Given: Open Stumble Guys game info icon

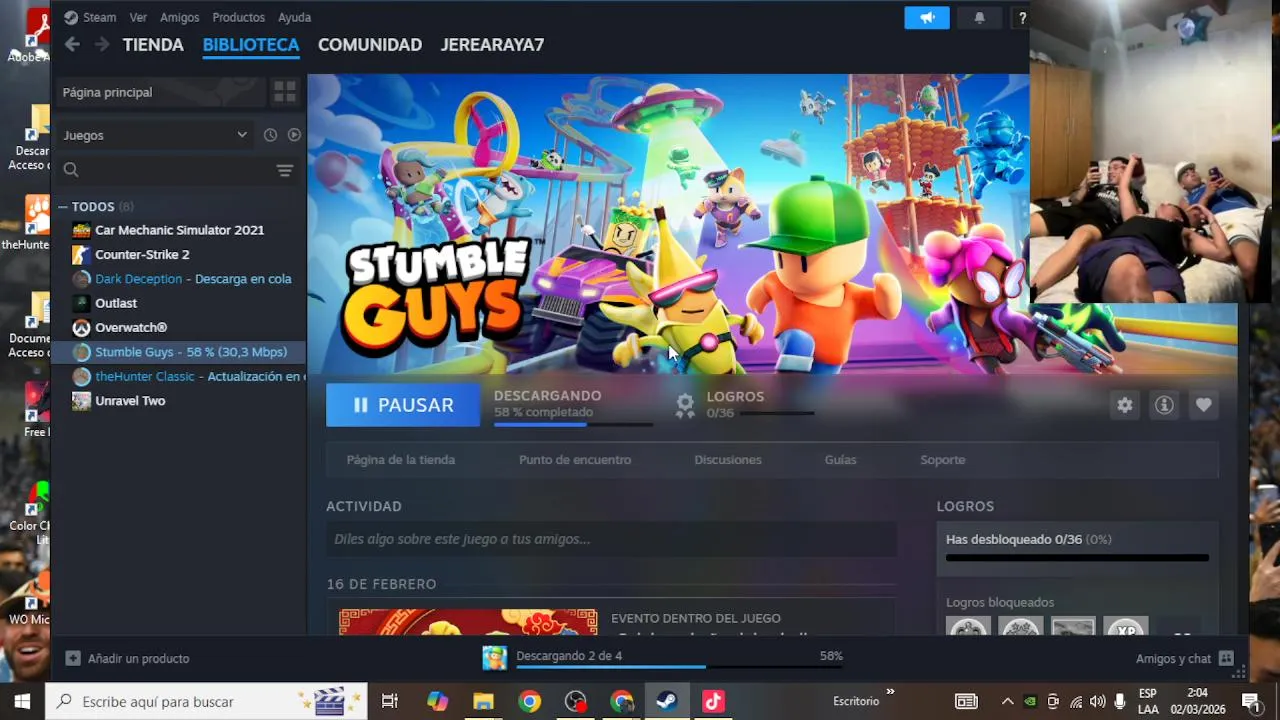Looking at the screenshot, I should pyautogui.click(x=1164, y=405).
